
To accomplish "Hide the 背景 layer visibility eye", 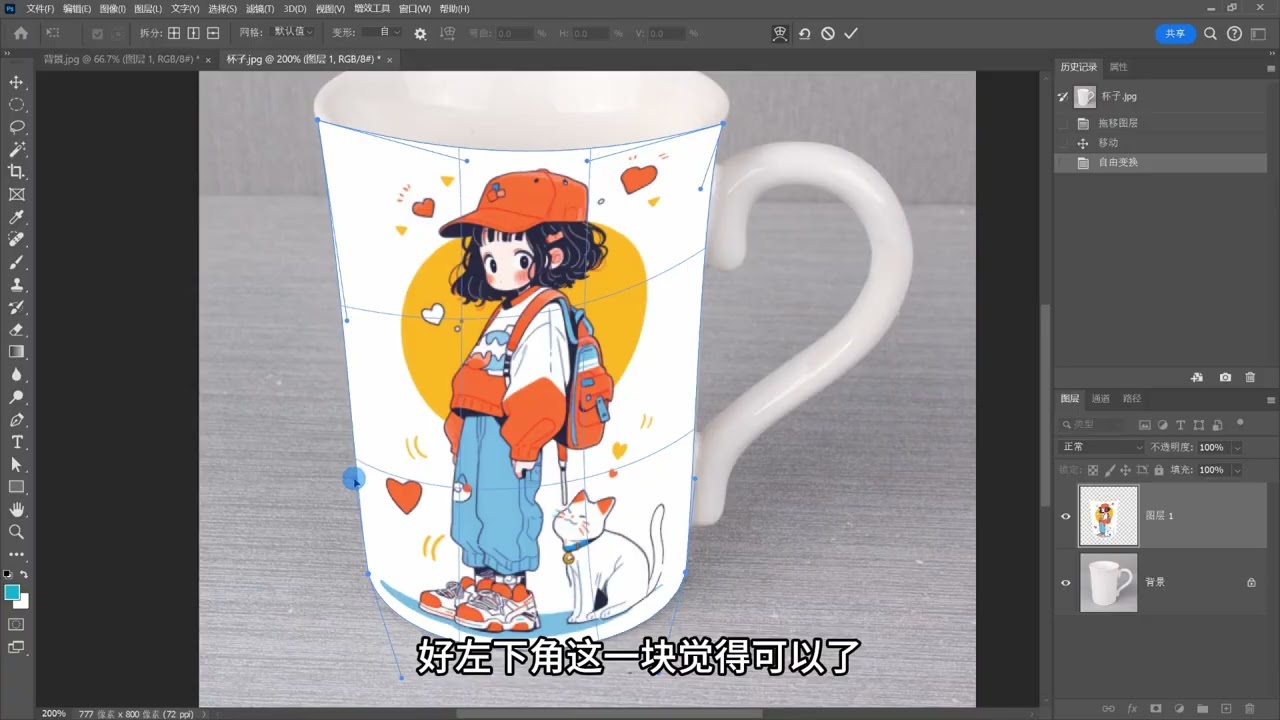I will click(x=1065, y=582).
